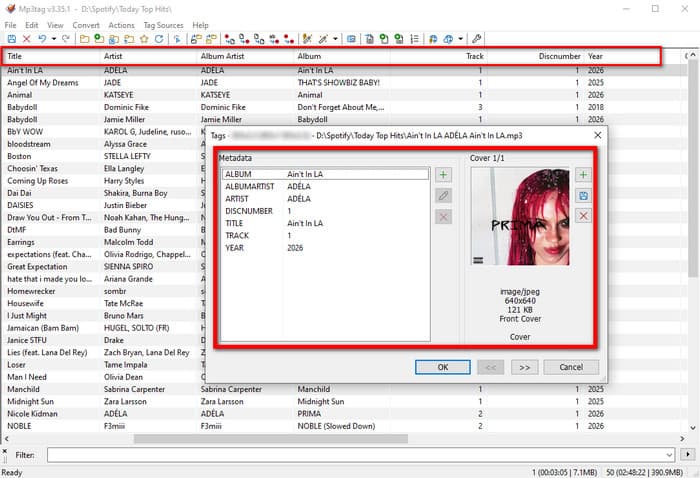Screen dimensions: 700x478
Task: Remove cover with red X beside artwork
Action: [583, 216]
